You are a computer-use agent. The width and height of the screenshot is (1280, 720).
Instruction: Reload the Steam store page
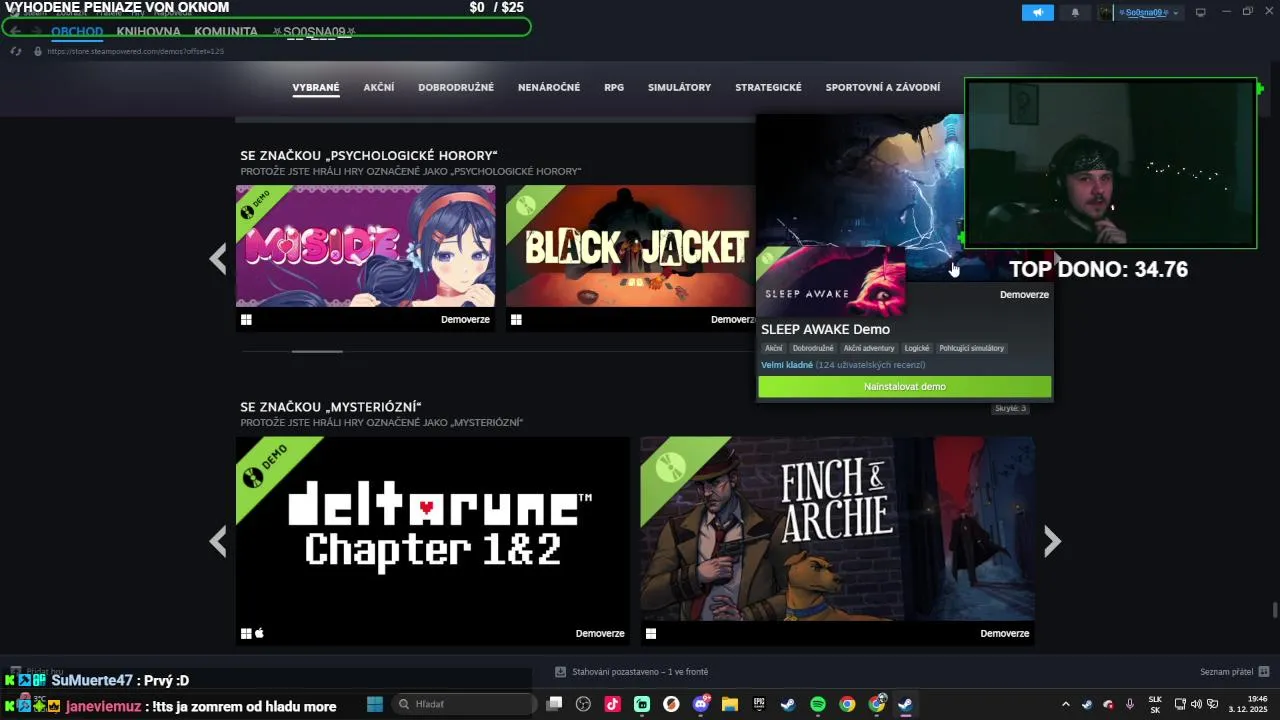tap(16, 51)
